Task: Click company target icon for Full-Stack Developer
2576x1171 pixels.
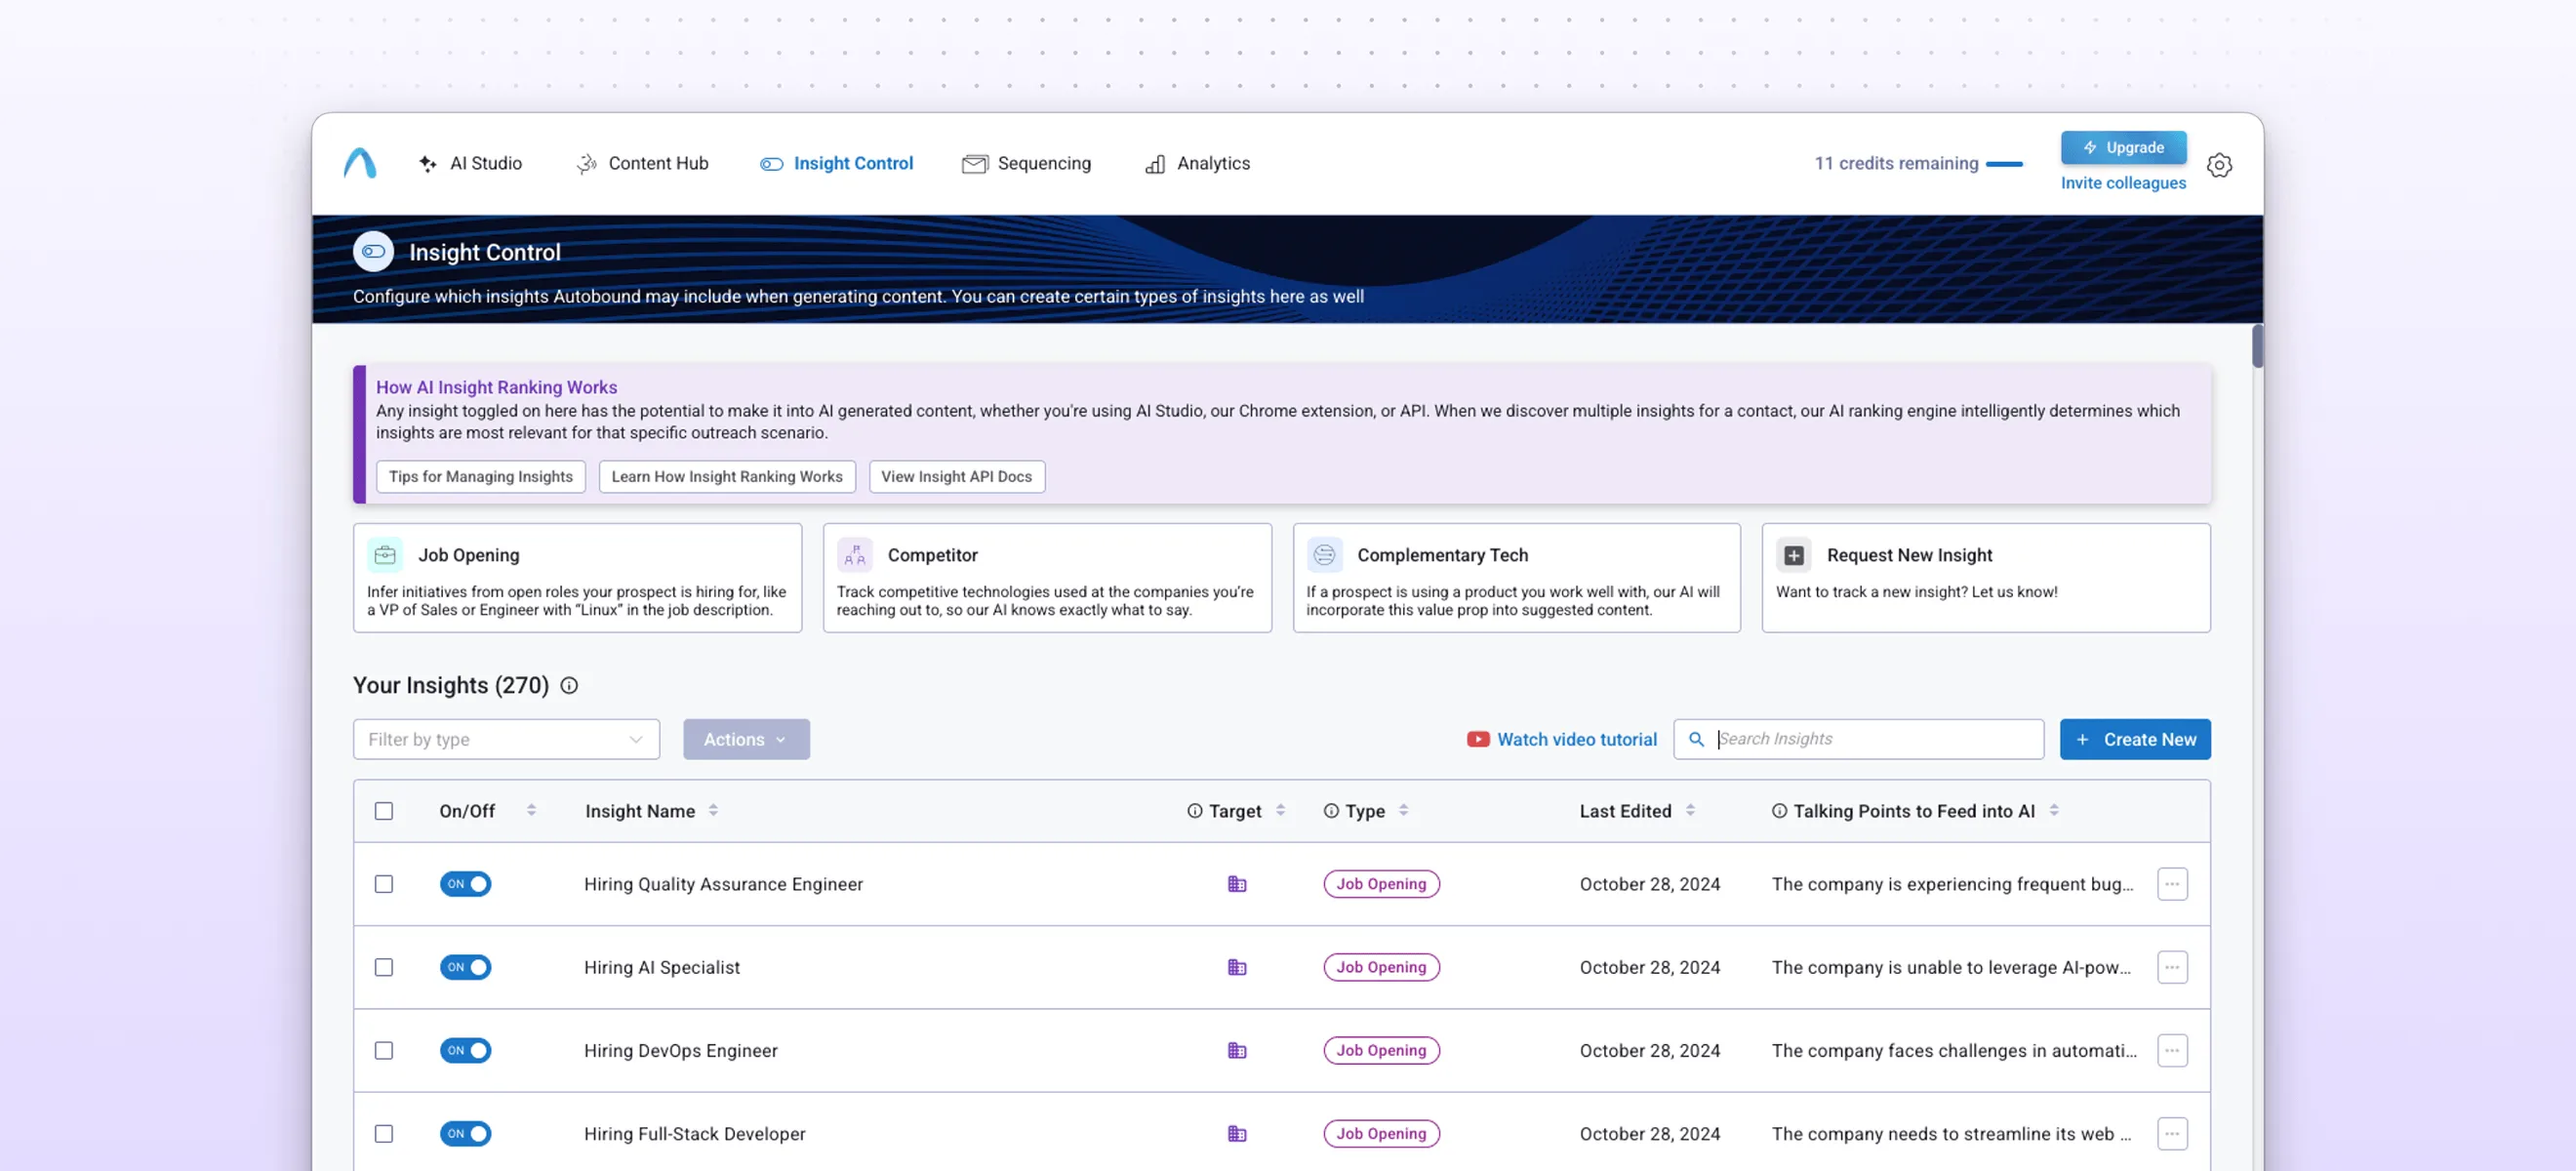Action: point(1237,1133)
